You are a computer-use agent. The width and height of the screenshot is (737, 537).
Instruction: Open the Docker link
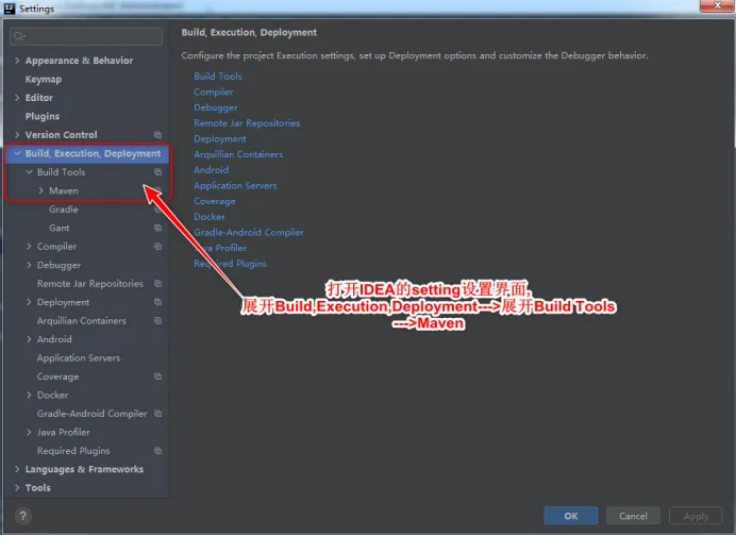click(x=209, y=217)
